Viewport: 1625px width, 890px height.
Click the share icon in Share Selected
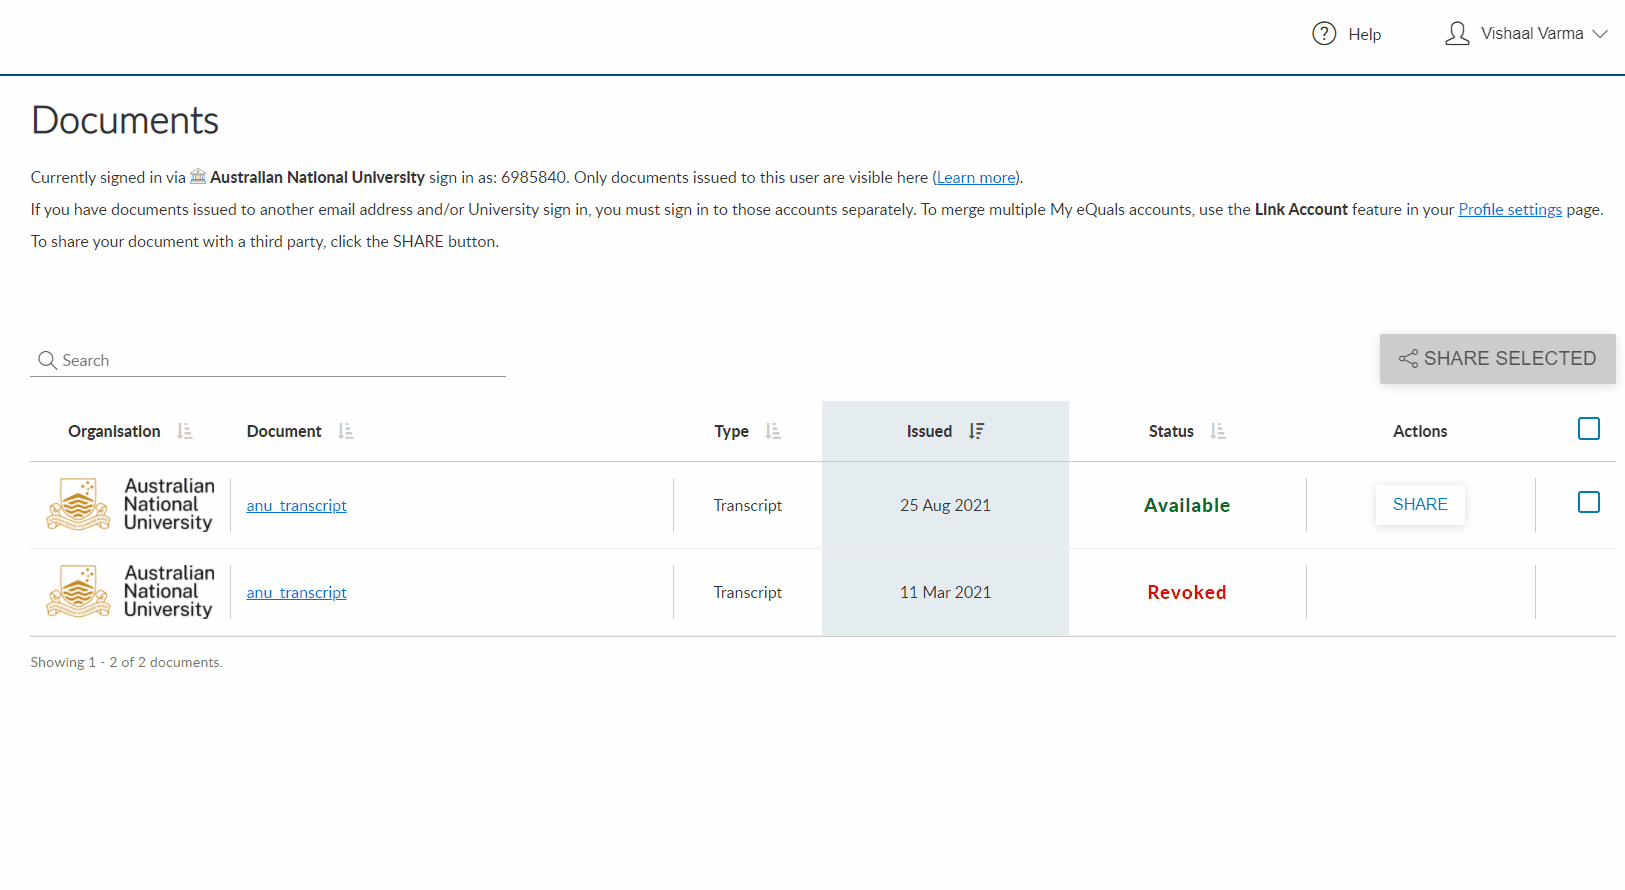coord(1408,359)
